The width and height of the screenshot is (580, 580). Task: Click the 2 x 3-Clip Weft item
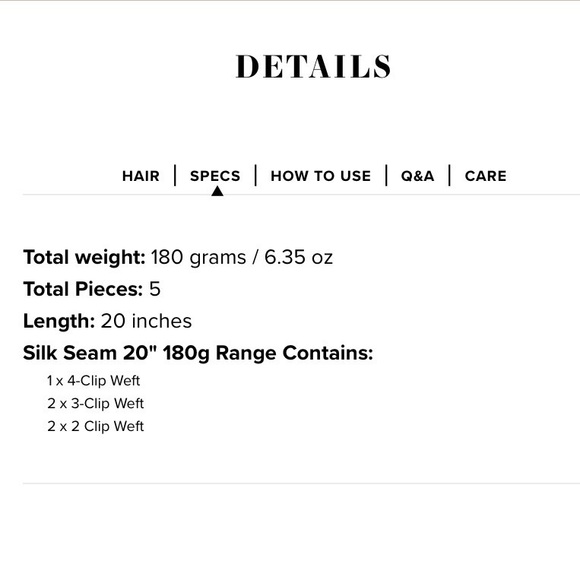pyautogui.click(x=95, y=403)
